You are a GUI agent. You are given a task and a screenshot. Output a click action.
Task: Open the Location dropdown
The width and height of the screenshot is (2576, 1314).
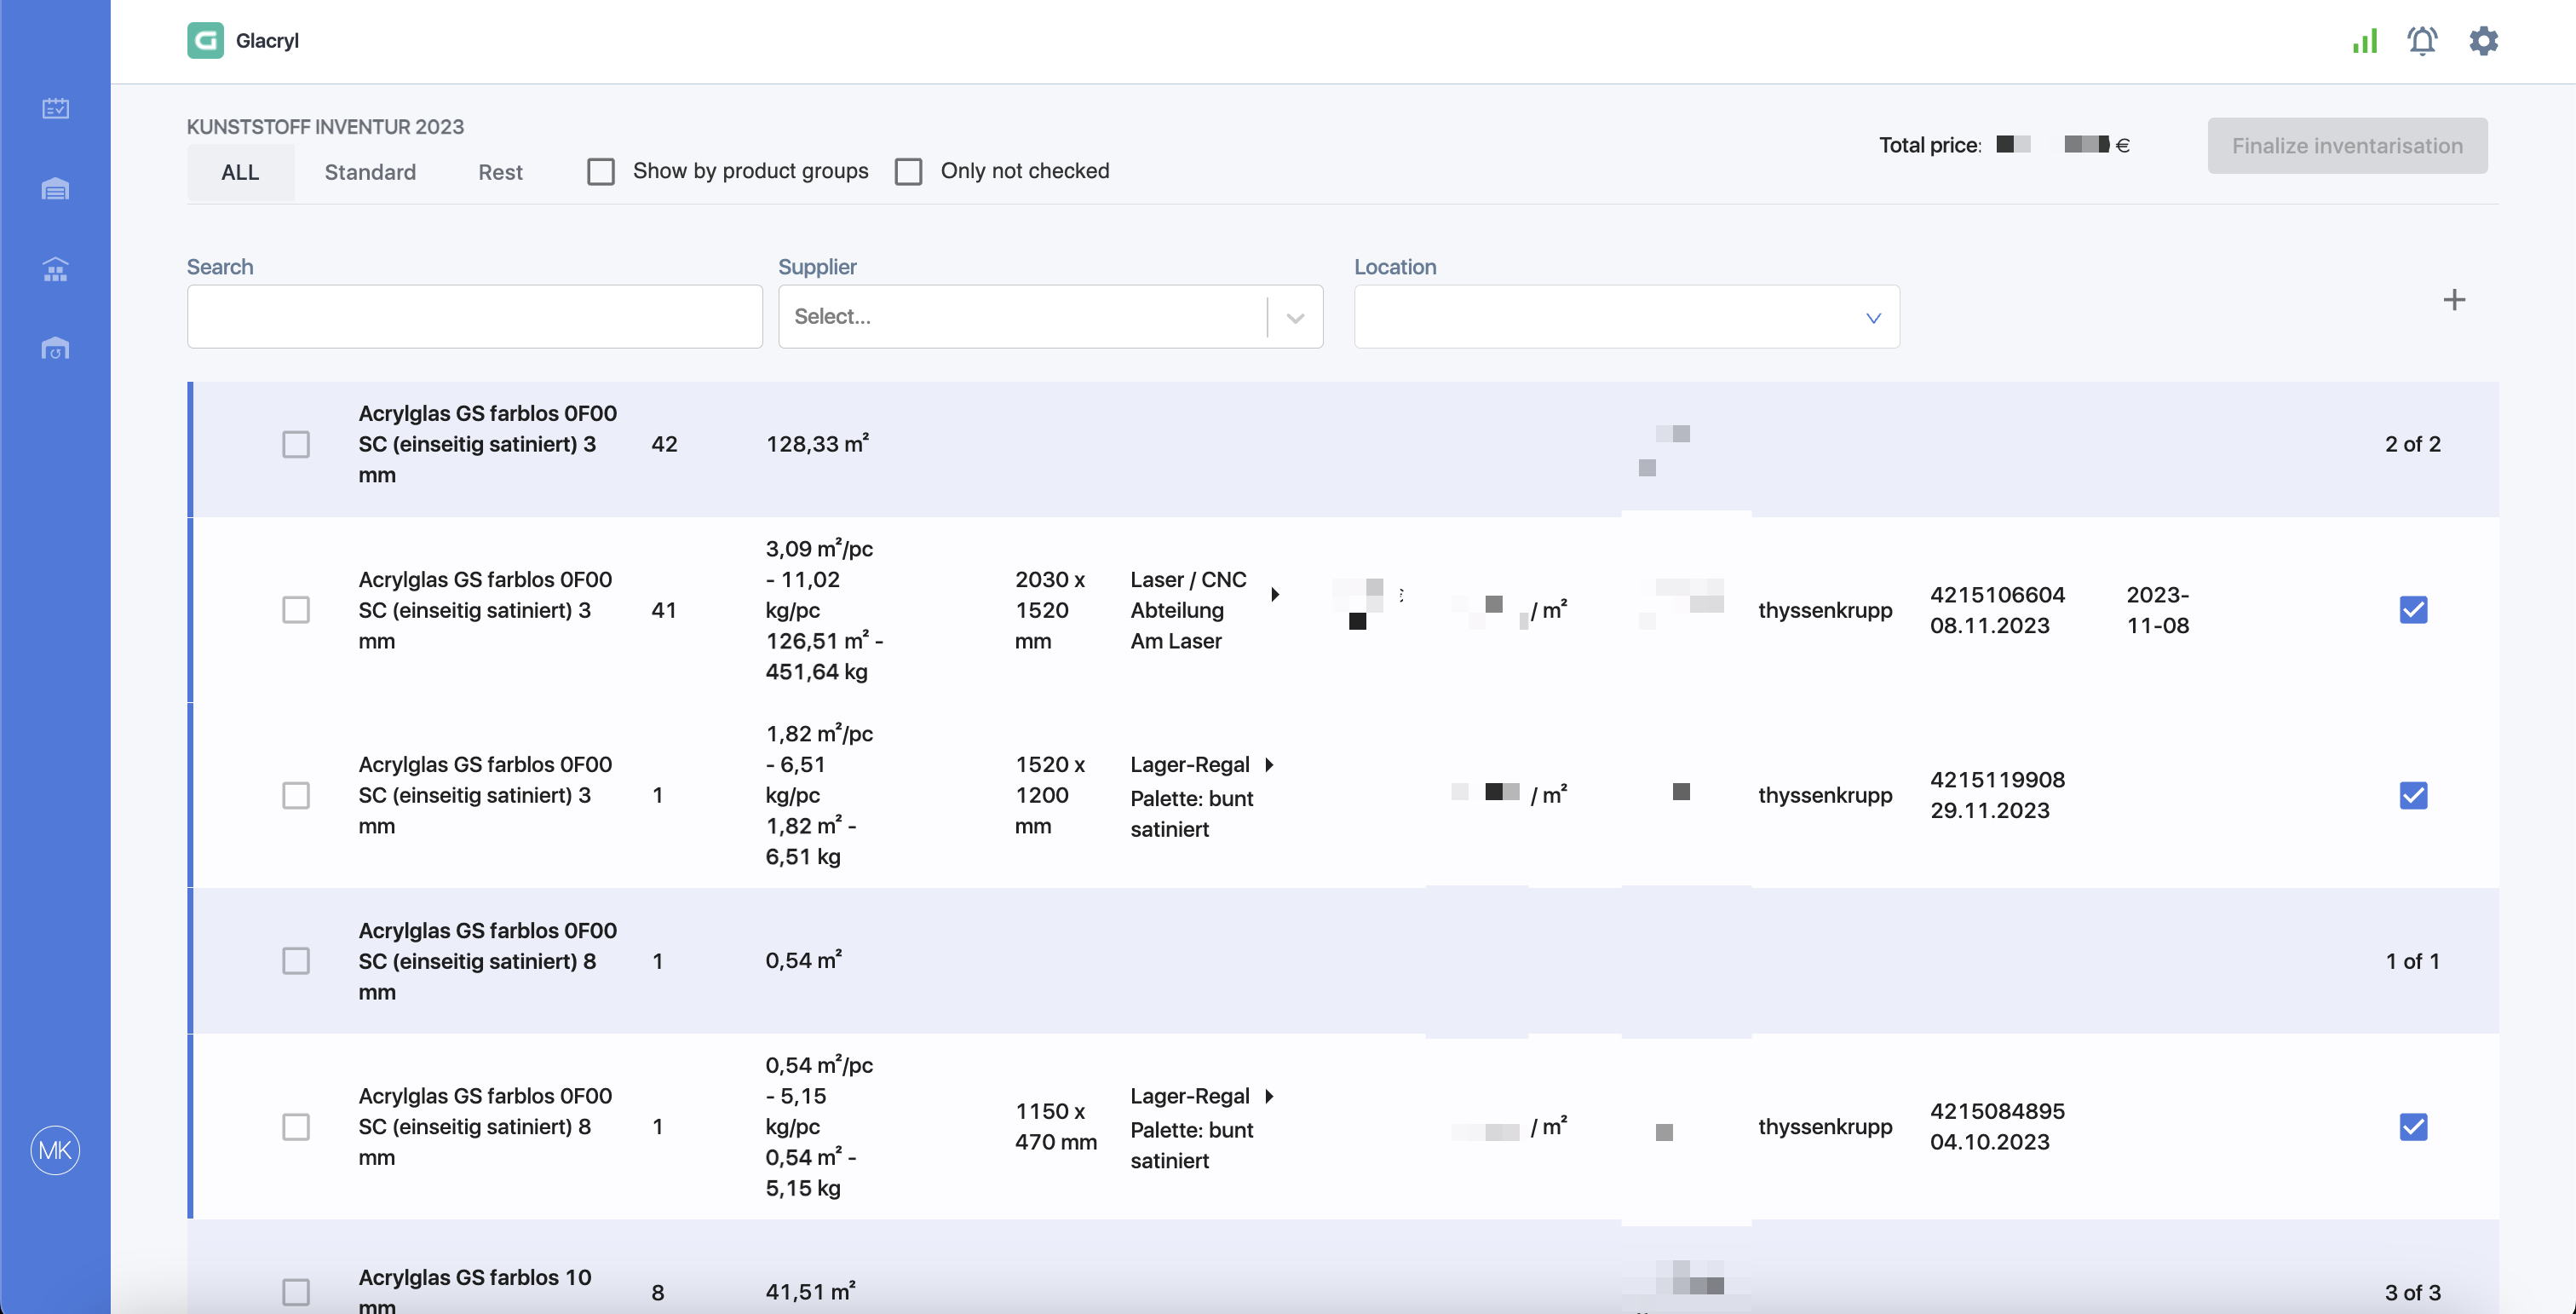(1626, 316)
